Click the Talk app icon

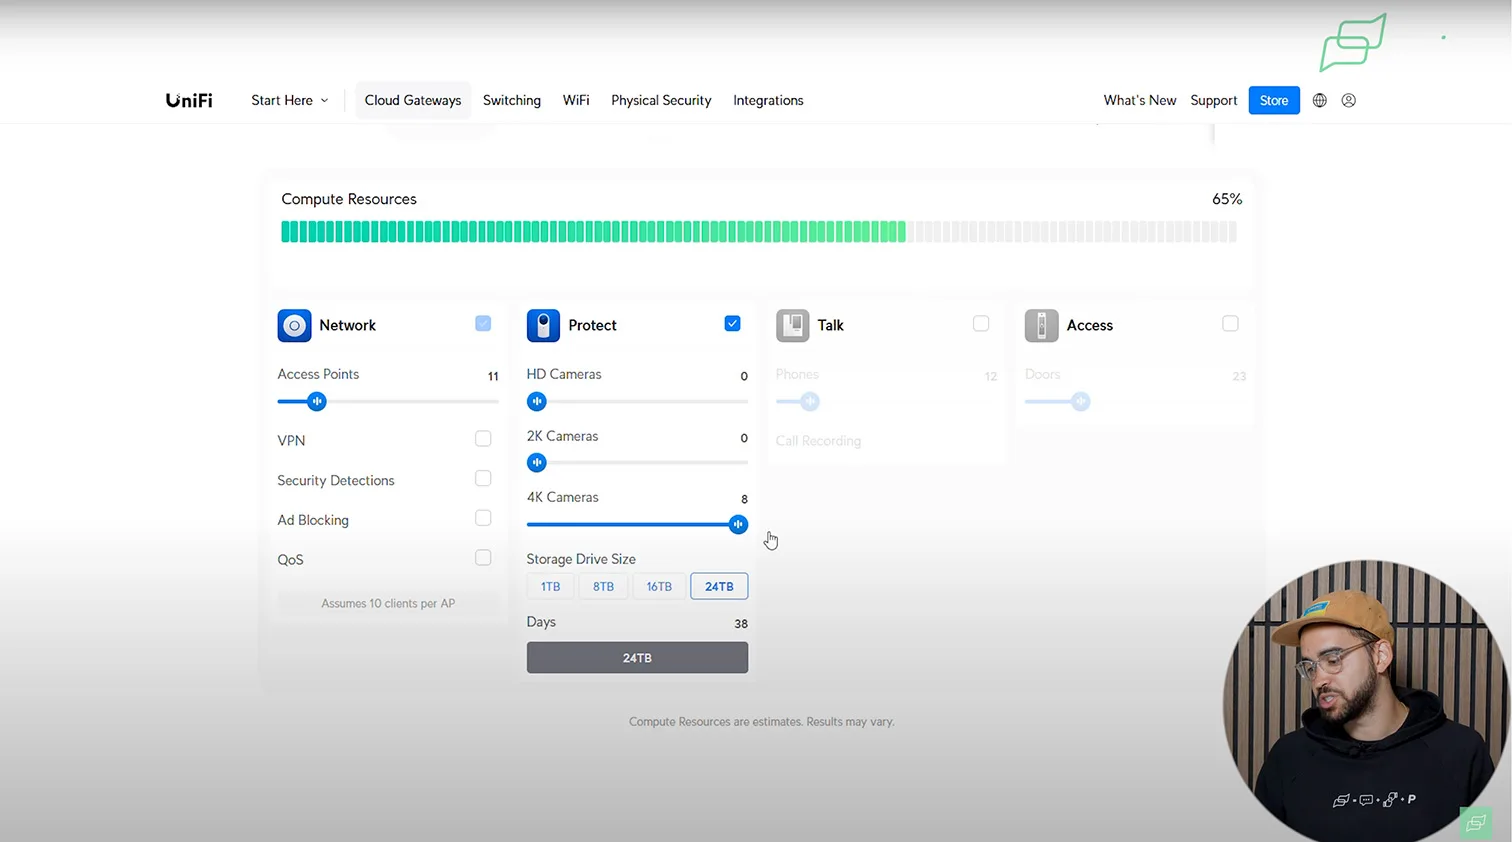coord(792,325)
